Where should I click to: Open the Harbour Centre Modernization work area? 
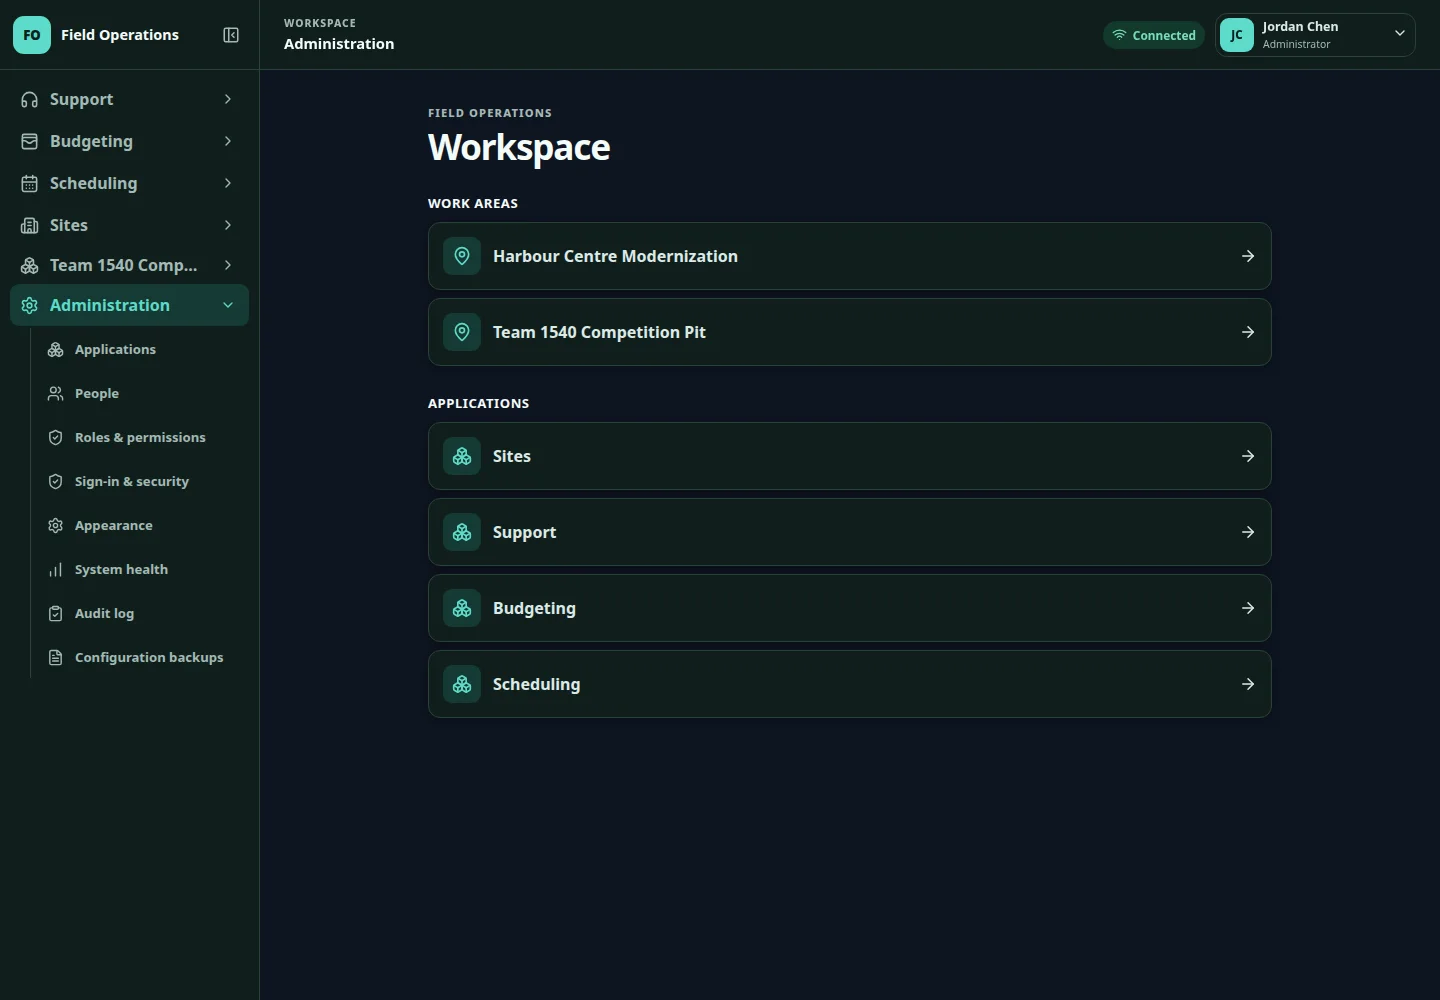click(850, 256)
